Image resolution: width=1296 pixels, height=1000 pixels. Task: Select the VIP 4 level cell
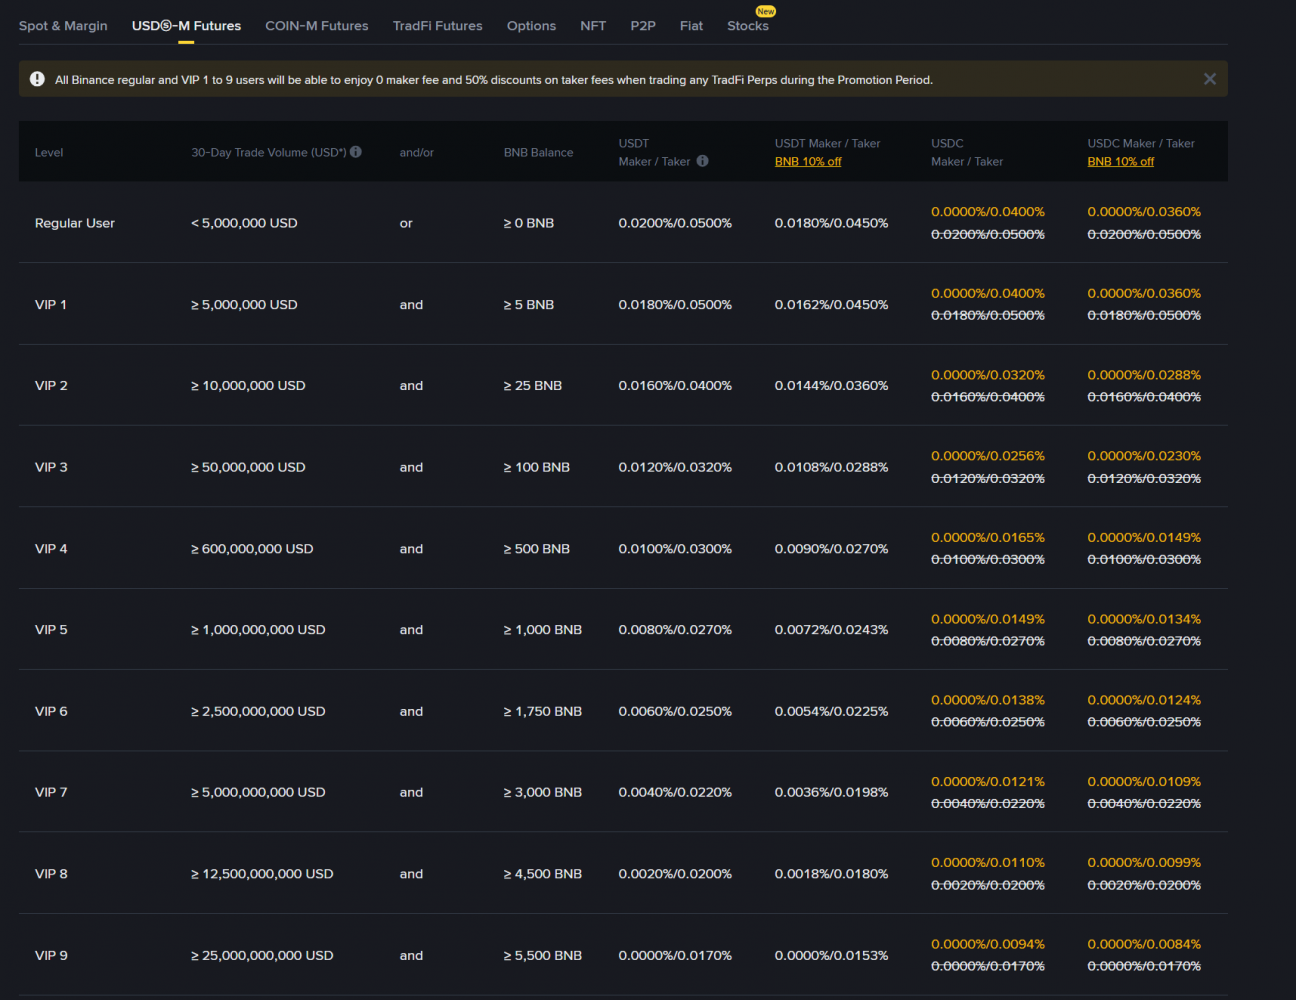pos(52,549)
